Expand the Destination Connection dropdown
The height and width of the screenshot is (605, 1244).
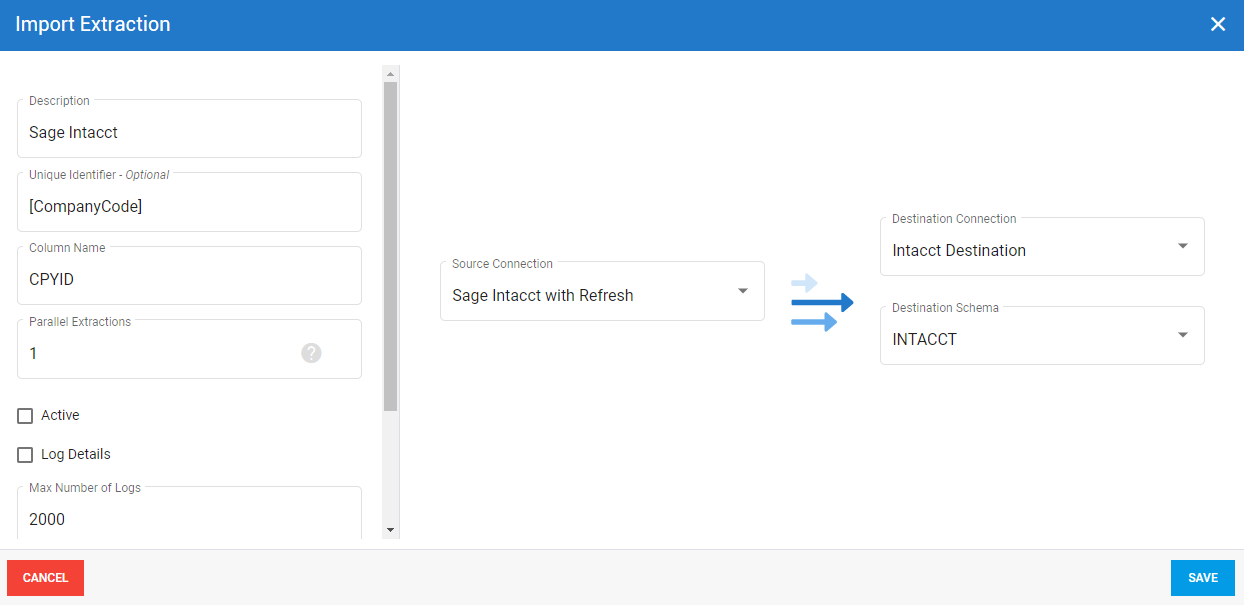1041,250
